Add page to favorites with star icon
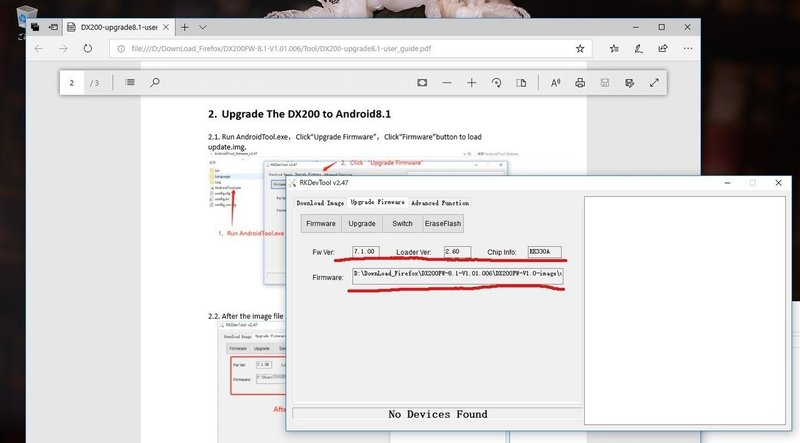This screenshot has height=443, width=800. coord(580,48)
